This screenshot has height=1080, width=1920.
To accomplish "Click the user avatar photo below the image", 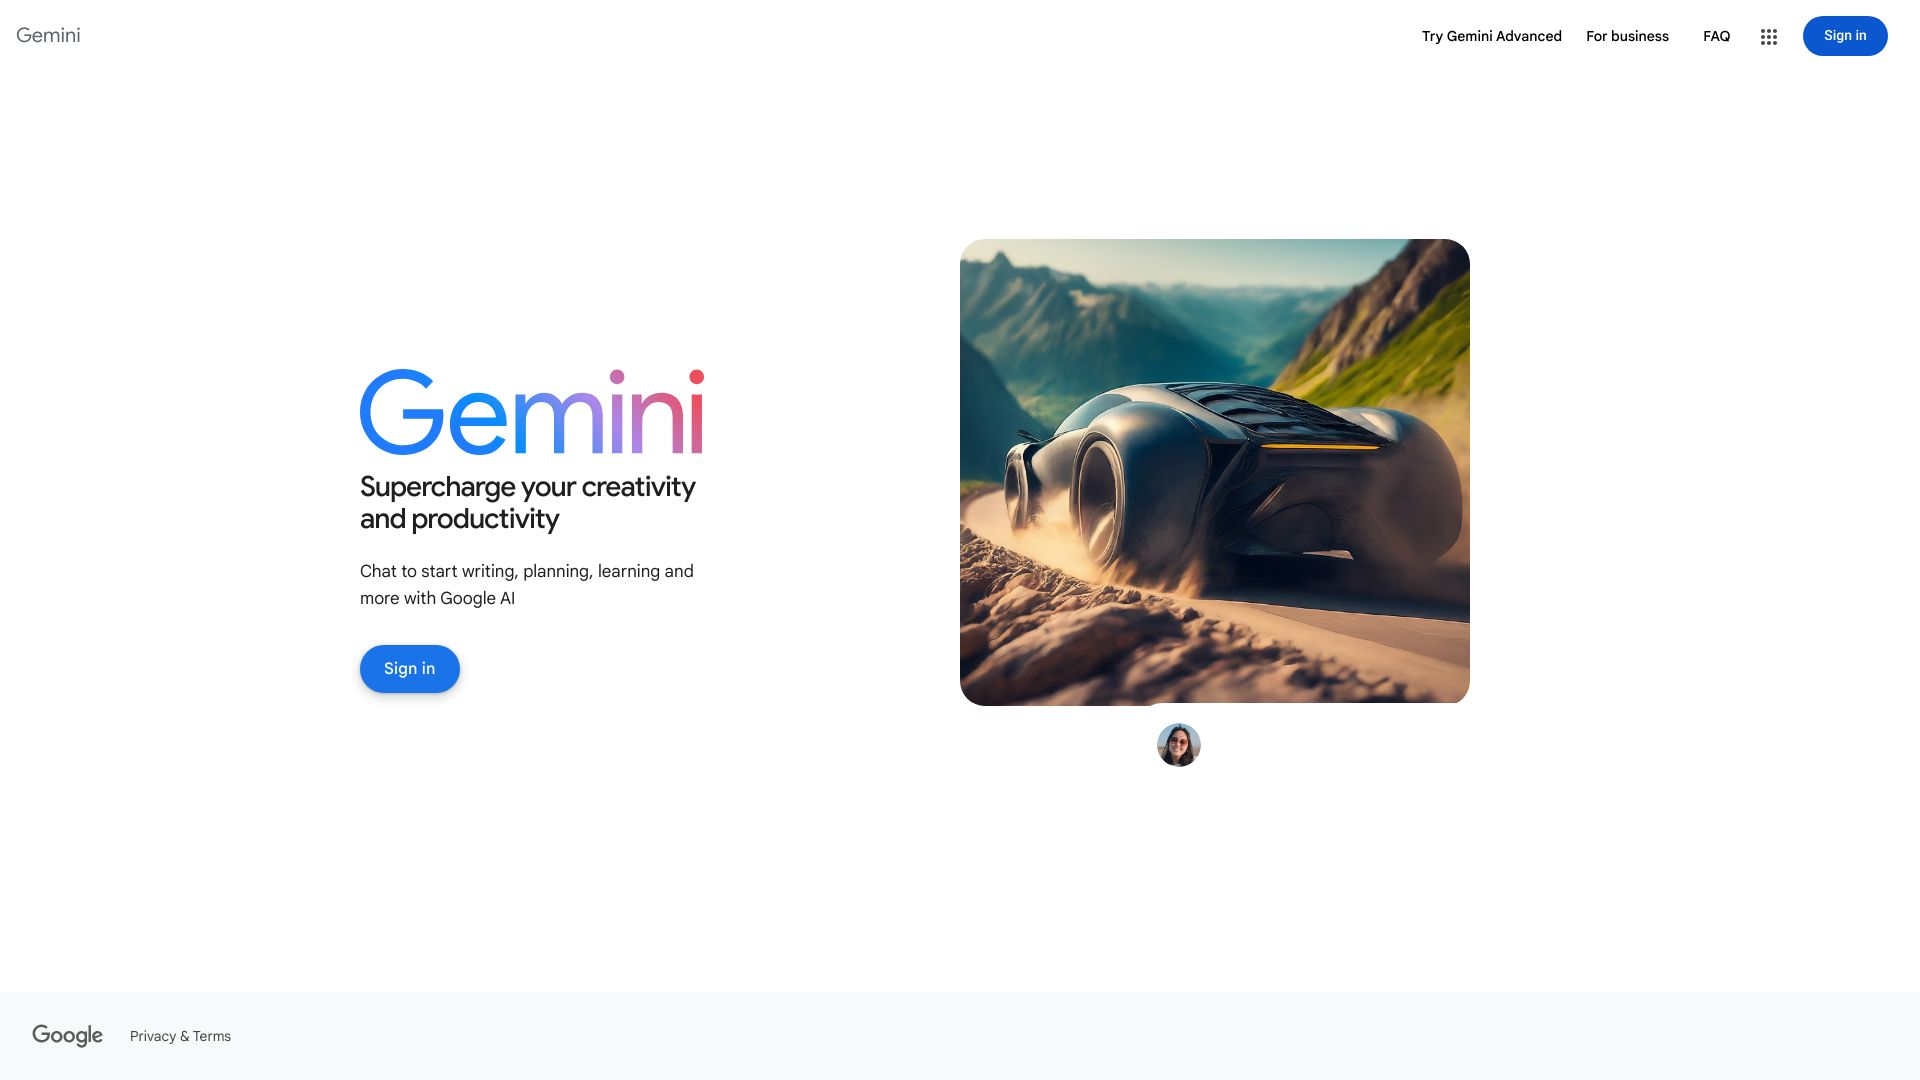I will point(1178,745).
